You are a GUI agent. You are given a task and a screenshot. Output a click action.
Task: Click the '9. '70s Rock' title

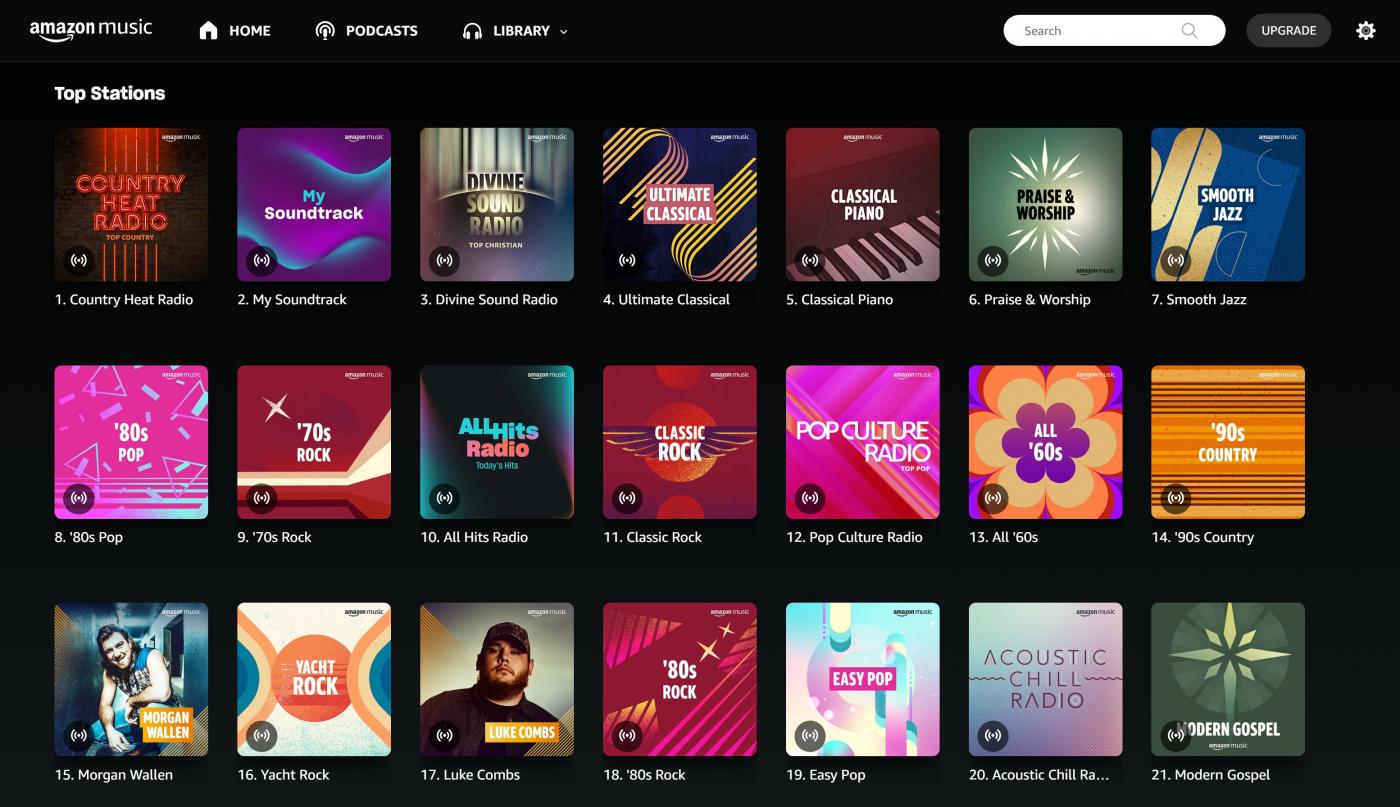click(275, 537)
